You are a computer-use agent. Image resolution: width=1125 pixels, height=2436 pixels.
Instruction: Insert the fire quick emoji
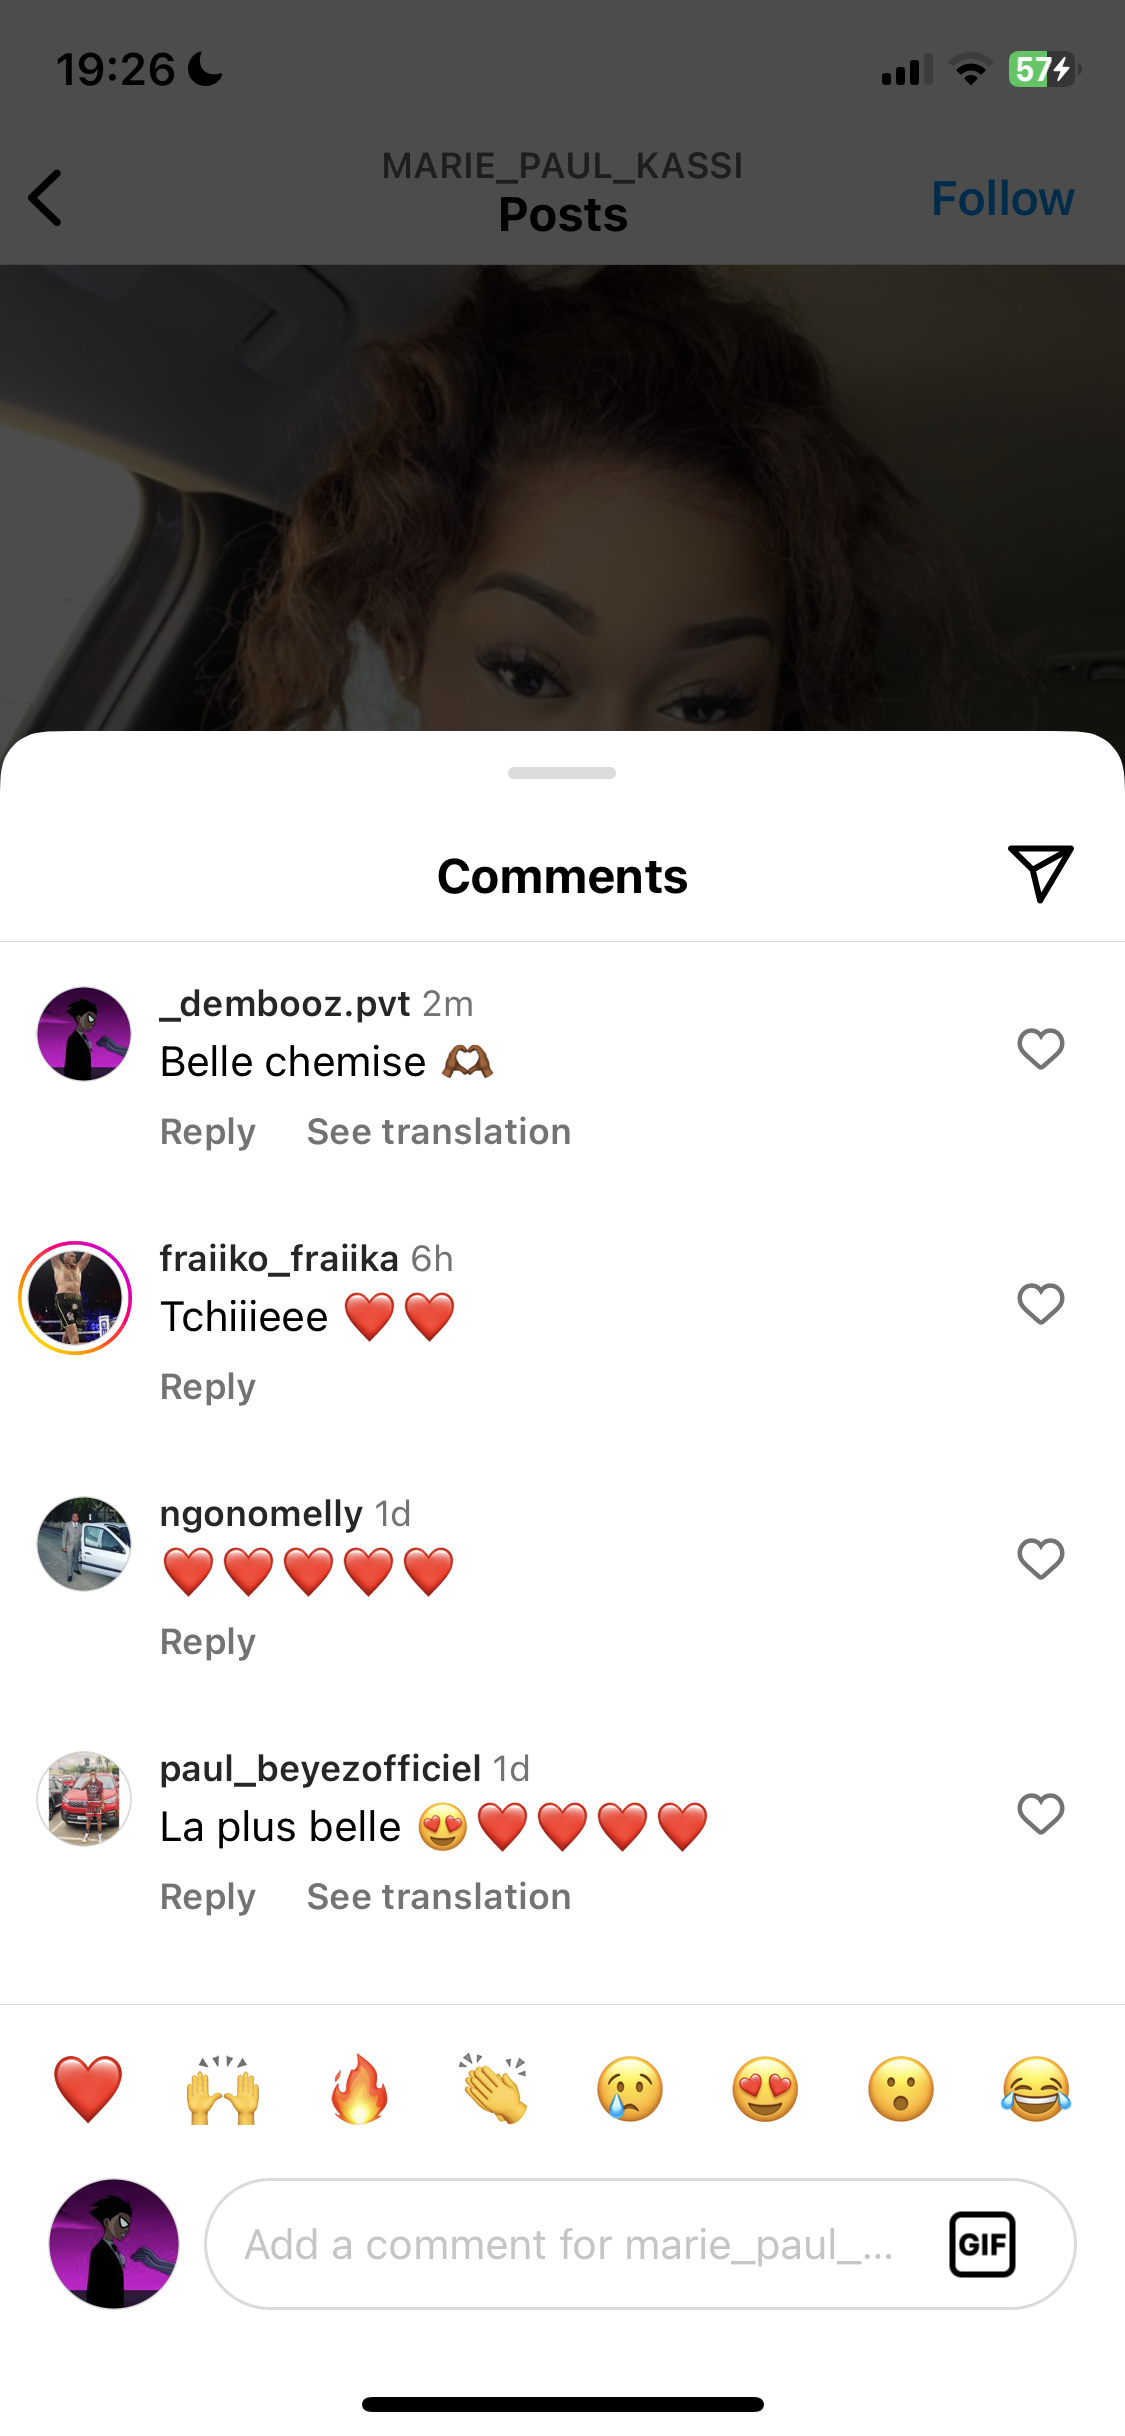coord(359,2089)
